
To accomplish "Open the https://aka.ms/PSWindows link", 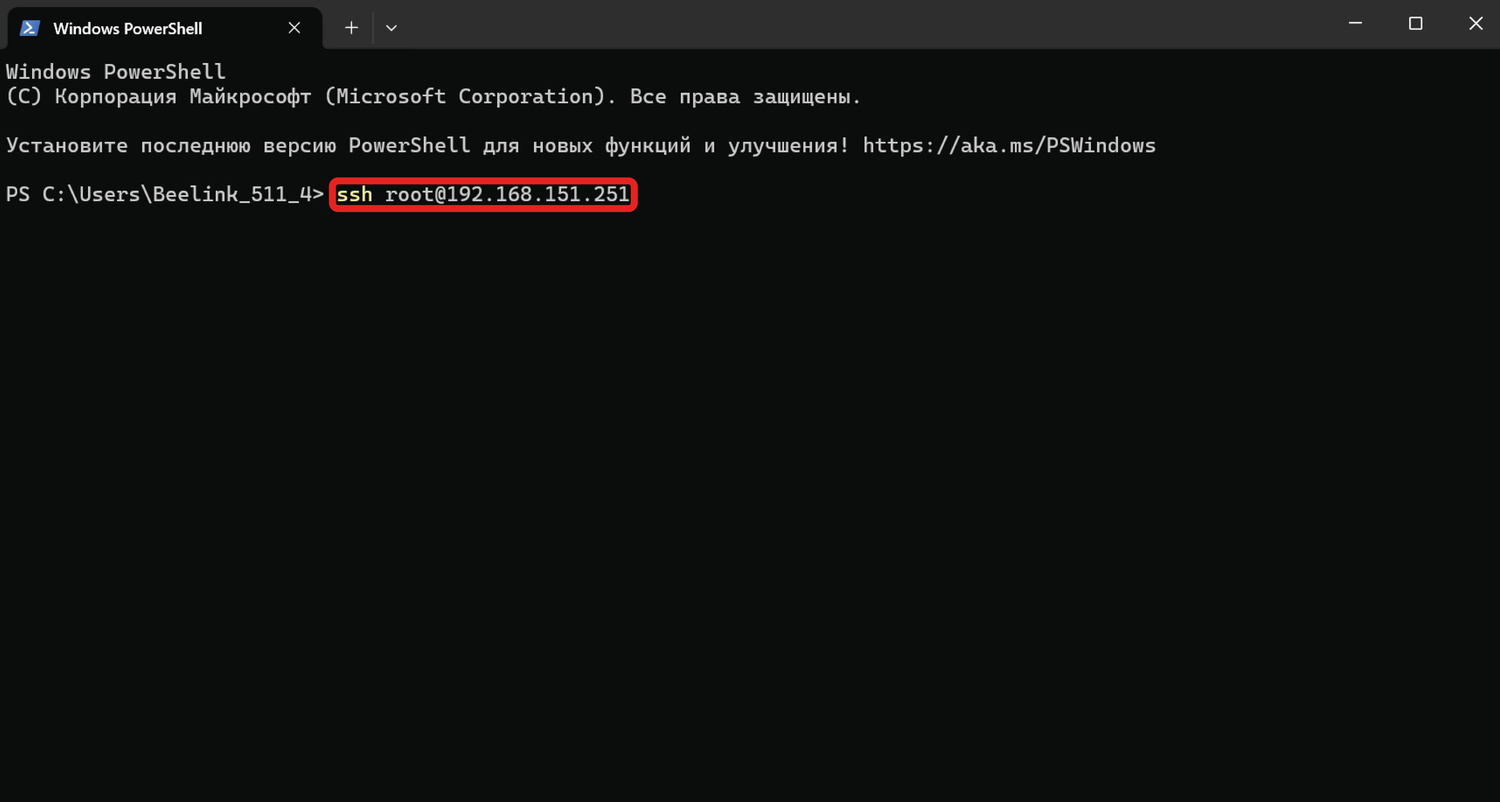I will tap(1008, 145).
